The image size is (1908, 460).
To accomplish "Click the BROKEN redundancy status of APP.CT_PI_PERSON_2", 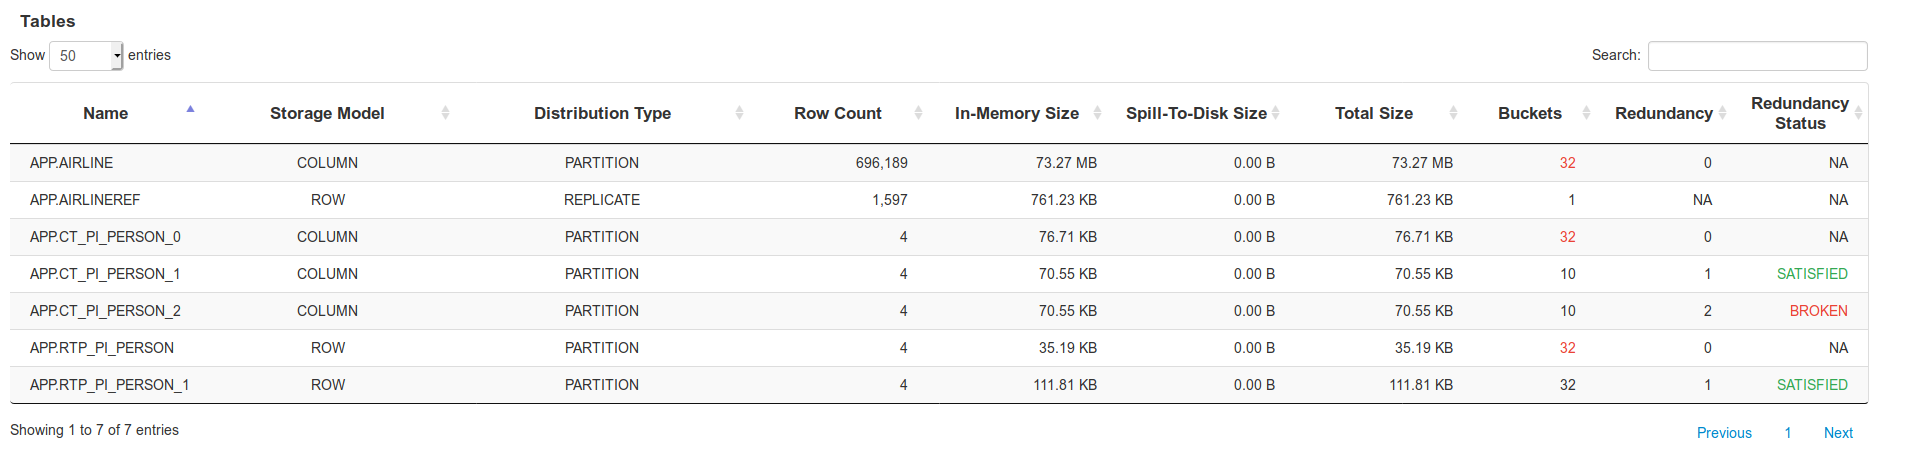I will coord(1818,311).
